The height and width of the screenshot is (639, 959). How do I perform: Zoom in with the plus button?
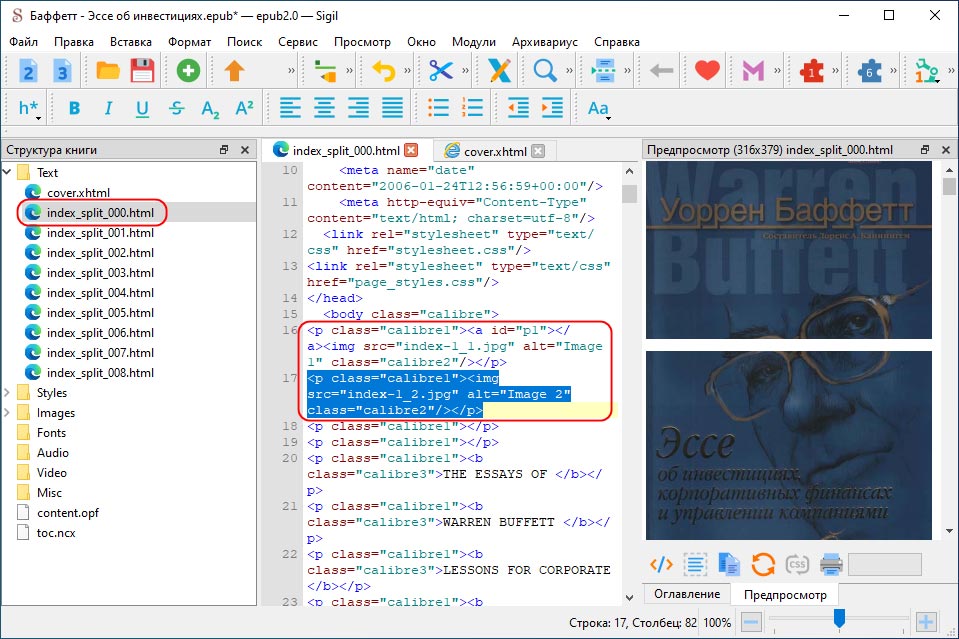click(926, 622)
